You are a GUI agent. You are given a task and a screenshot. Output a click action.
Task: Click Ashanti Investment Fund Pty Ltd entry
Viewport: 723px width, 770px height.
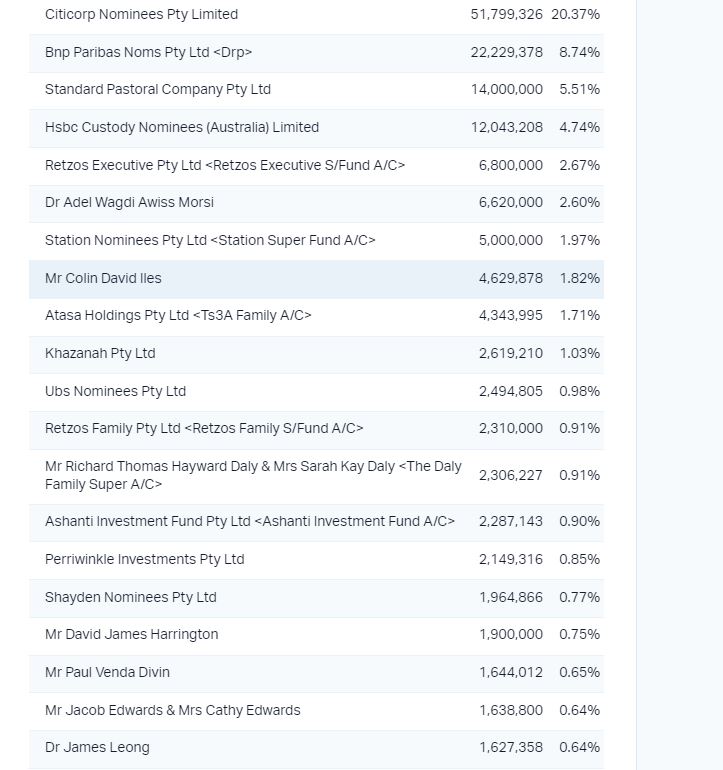[316, 522]
